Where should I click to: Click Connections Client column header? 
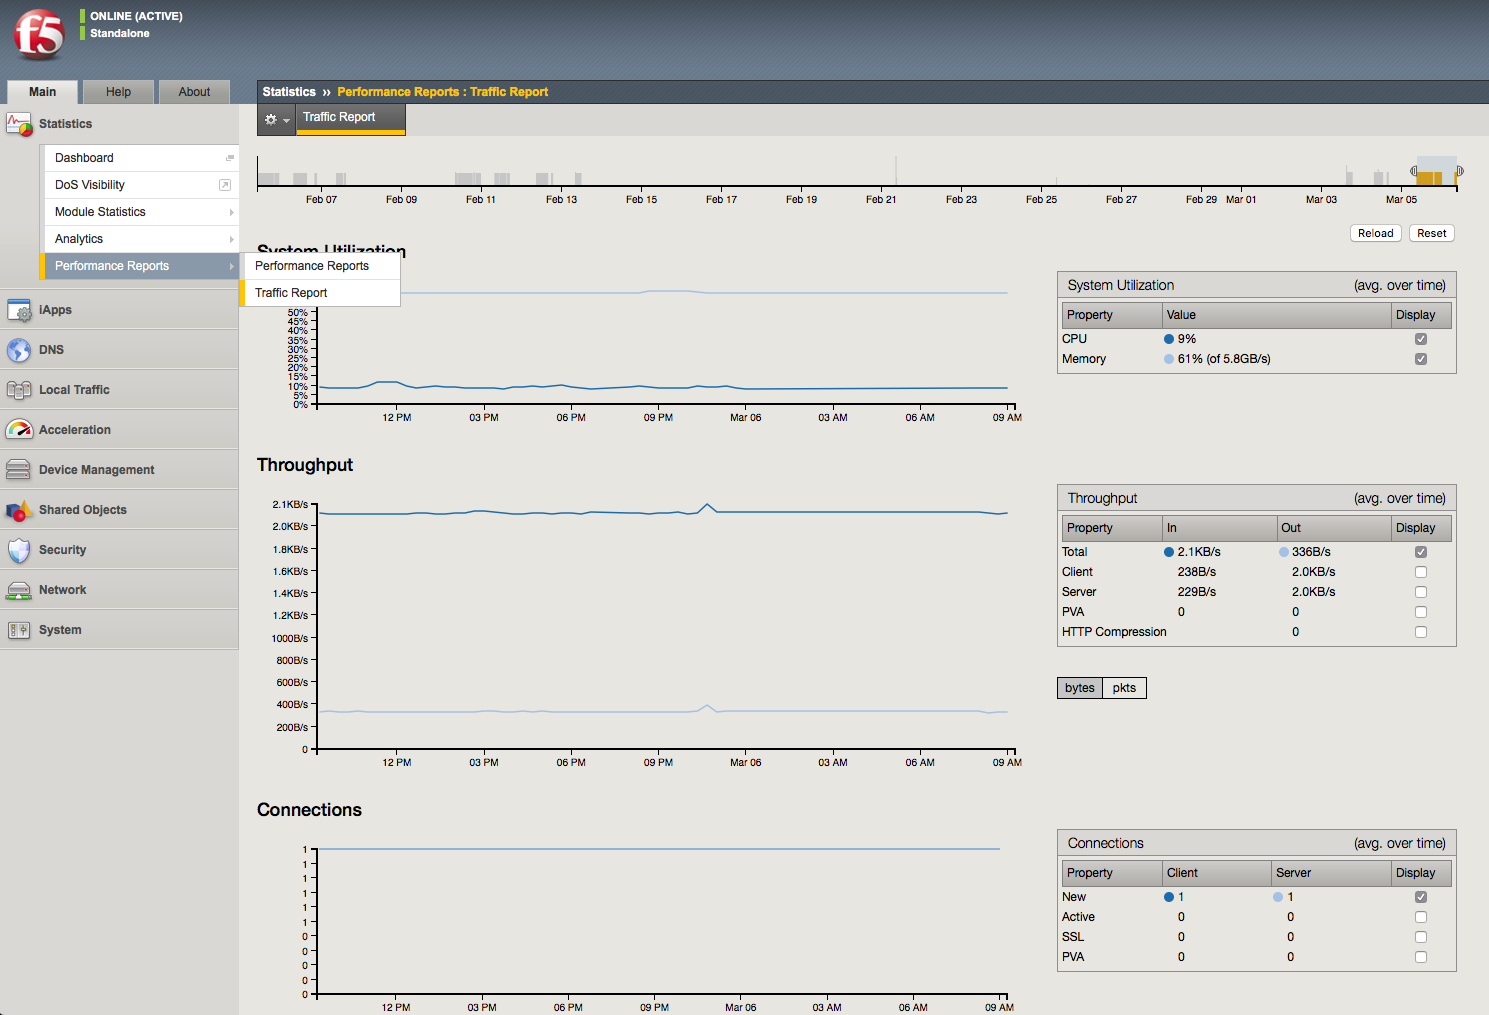[x=1217, y=873]
